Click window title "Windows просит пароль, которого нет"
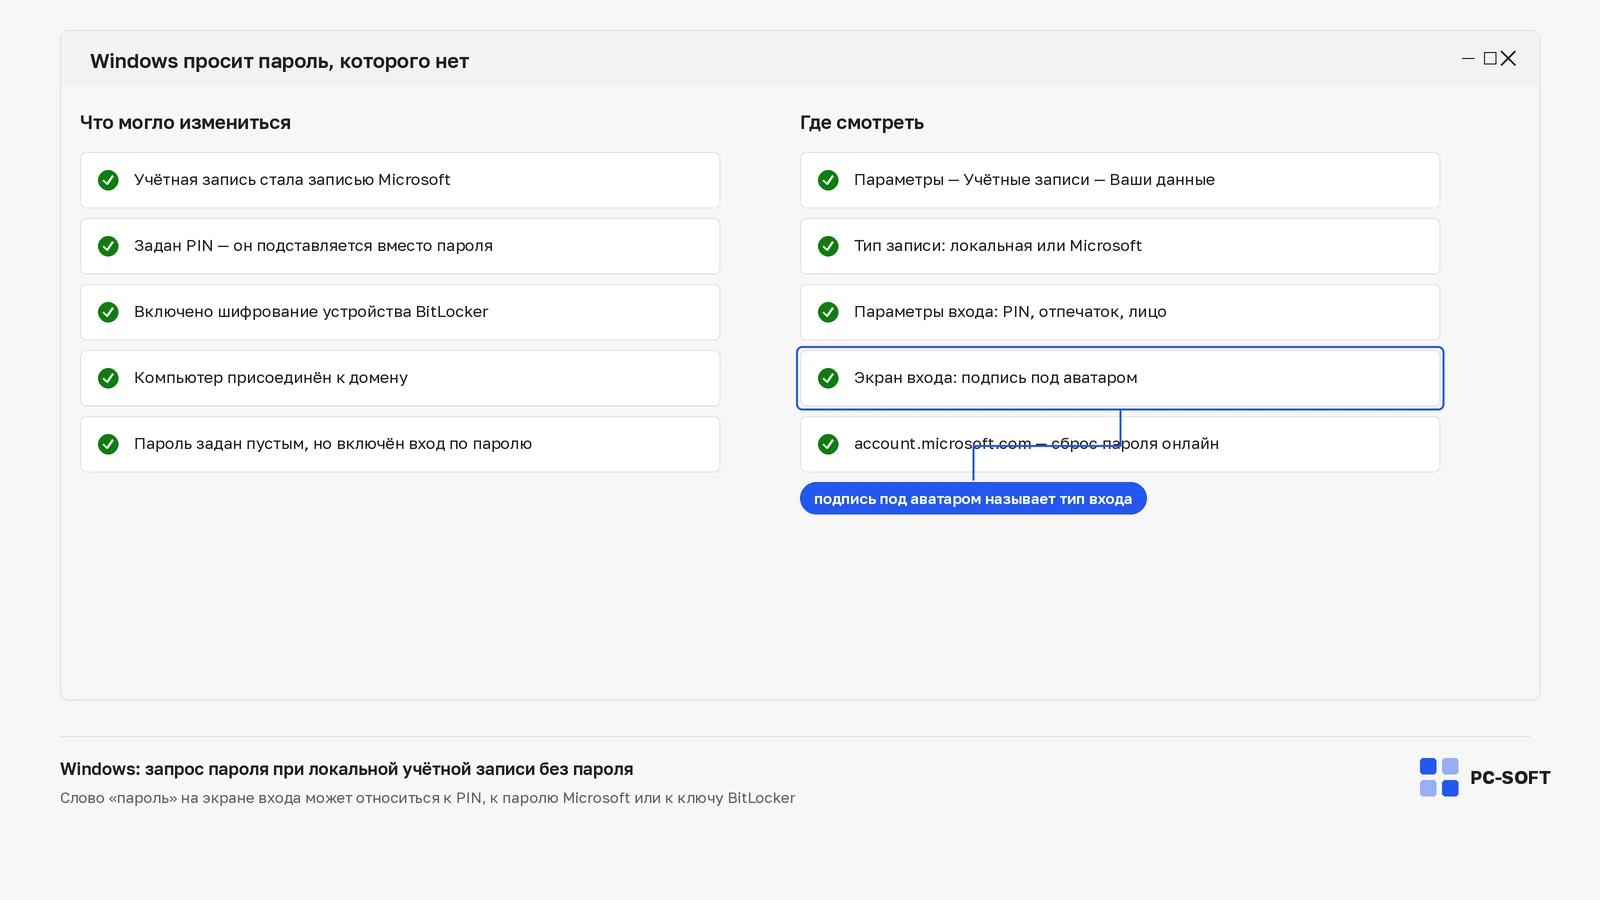The image size is (1600, 900). click(279, 61)
